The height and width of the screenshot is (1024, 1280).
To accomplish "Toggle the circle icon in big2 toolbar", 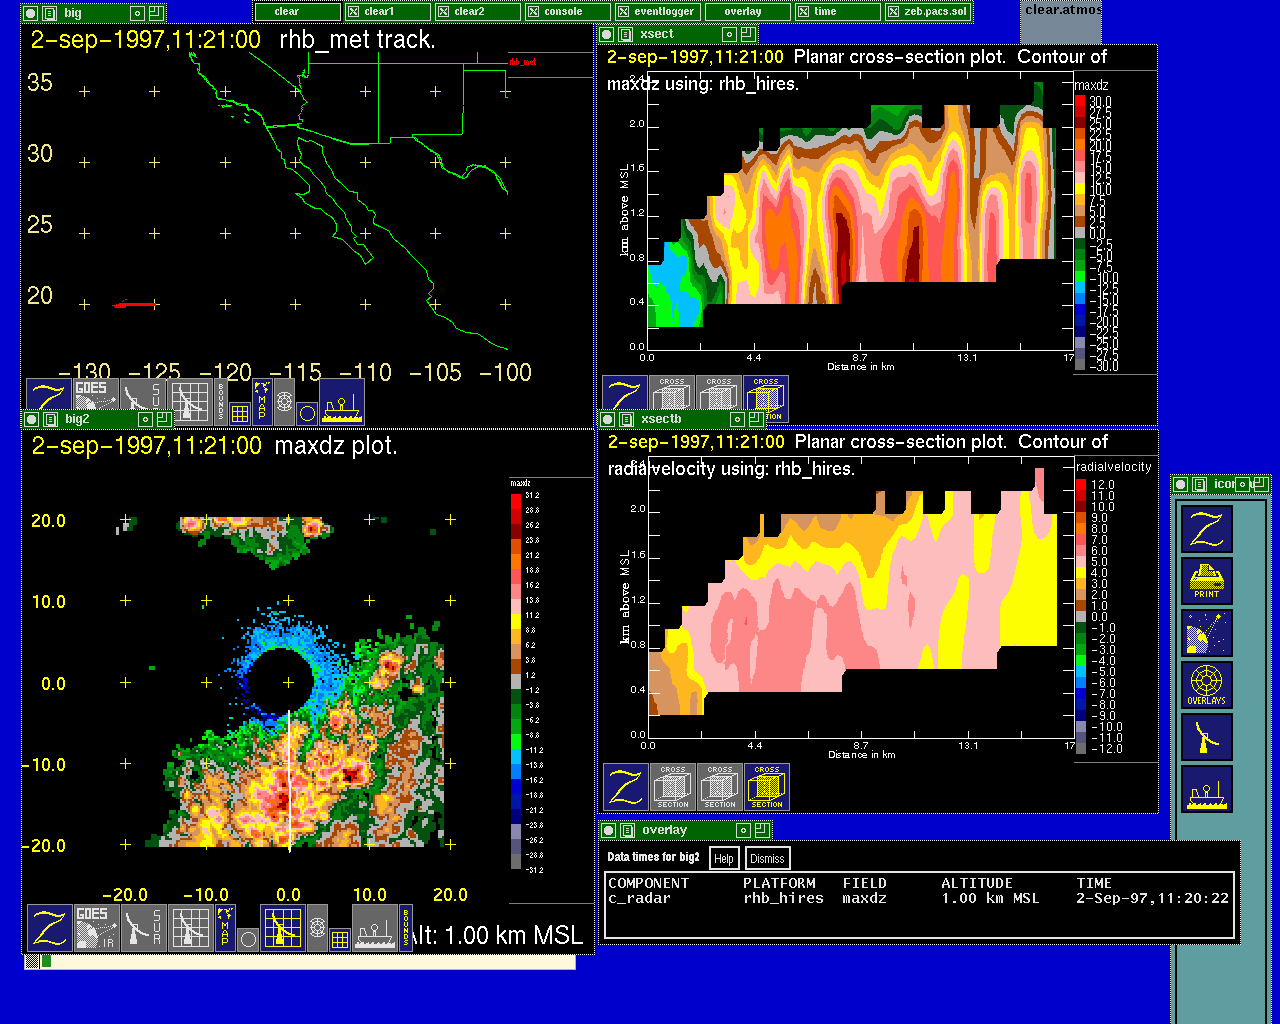I will coord(249,939).
